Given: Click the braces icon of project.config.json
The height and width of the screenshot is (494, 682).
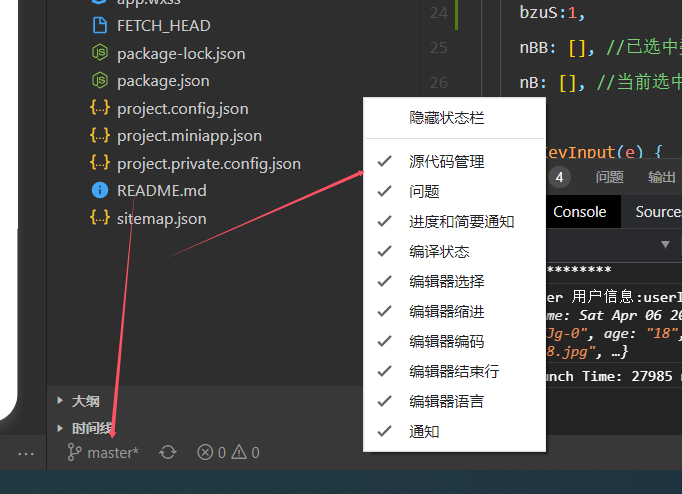Looking at the screenshot, I should (100, 108).
